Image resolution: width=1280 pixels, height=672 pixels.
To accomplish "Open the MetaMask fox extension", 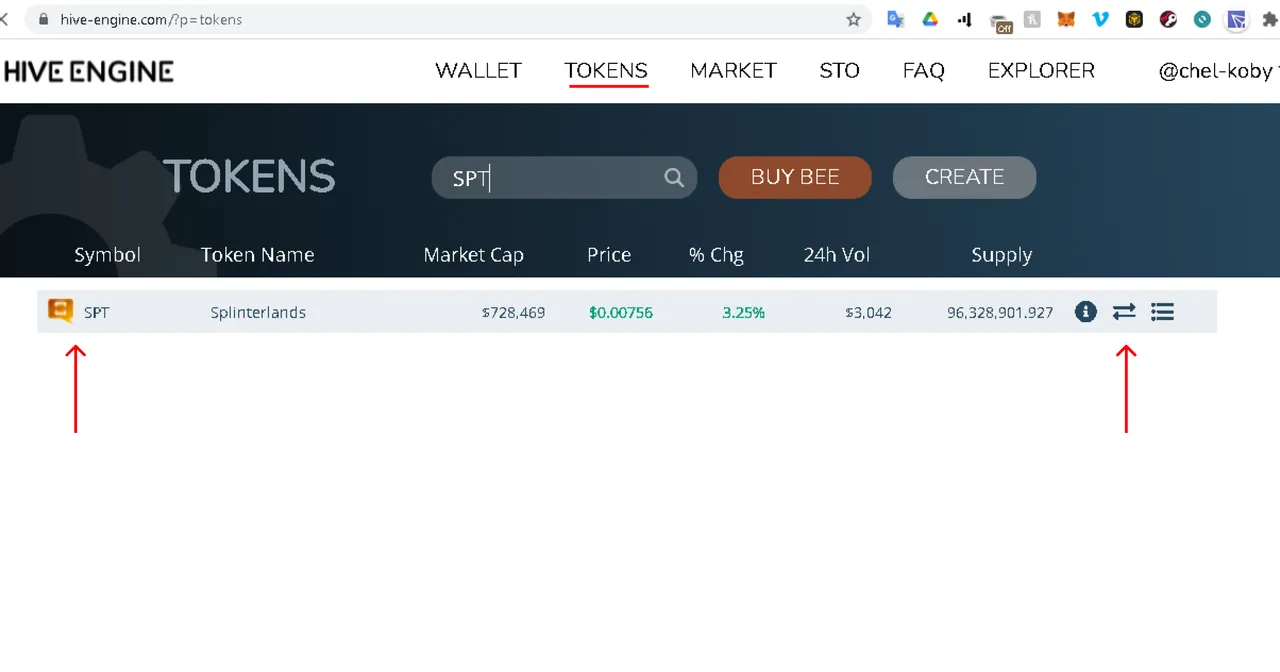I will pos(1067,19).
